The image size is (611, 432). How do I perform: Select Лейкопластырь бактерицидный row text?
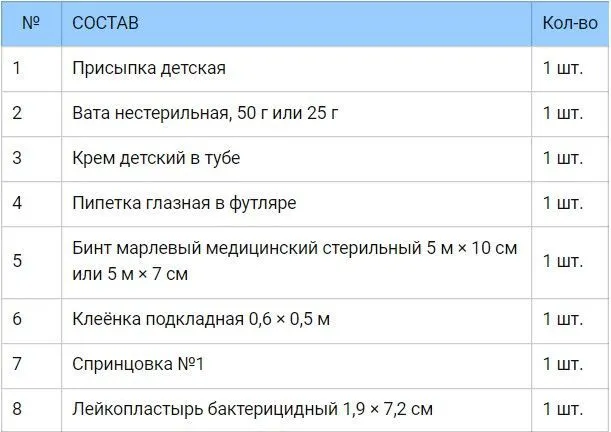pos(252,409)
